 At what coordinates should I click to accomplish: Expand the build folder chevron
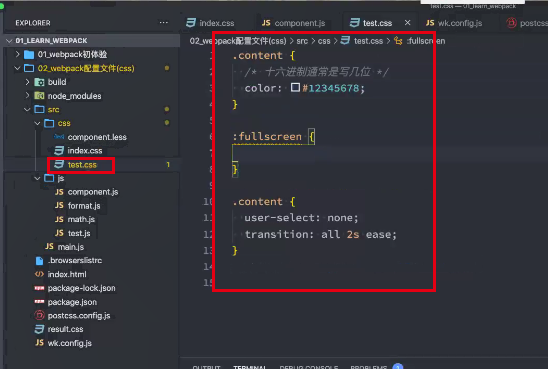point(27,82)
